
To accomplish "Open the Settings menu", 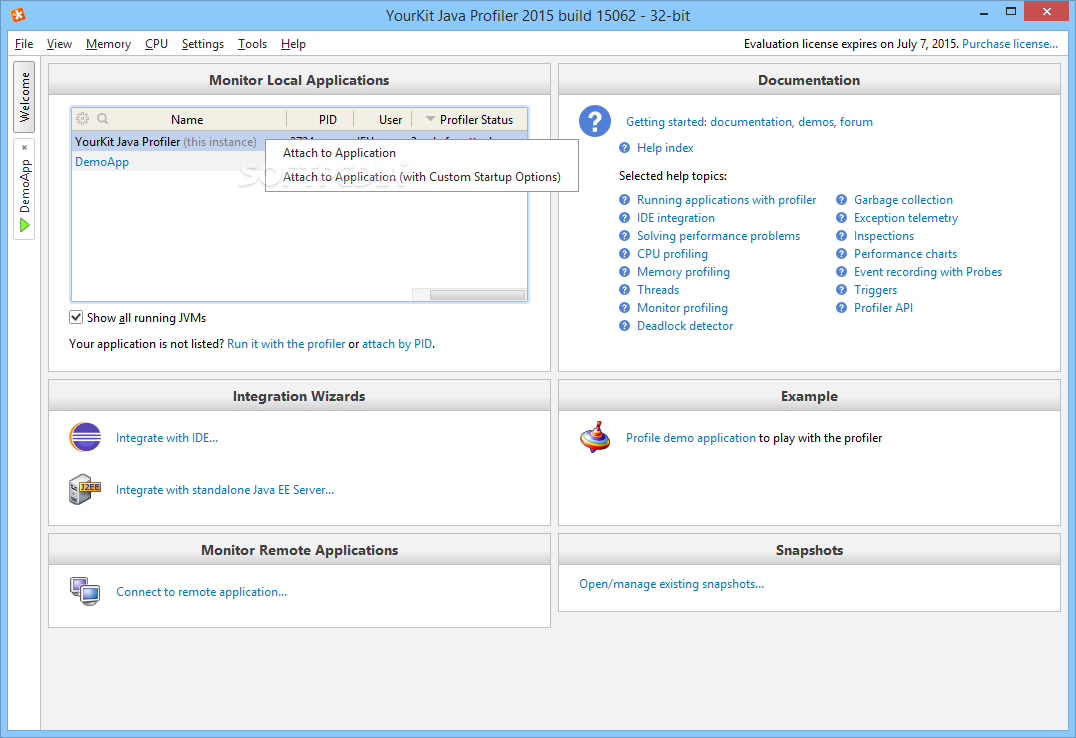I will (202, 44).
